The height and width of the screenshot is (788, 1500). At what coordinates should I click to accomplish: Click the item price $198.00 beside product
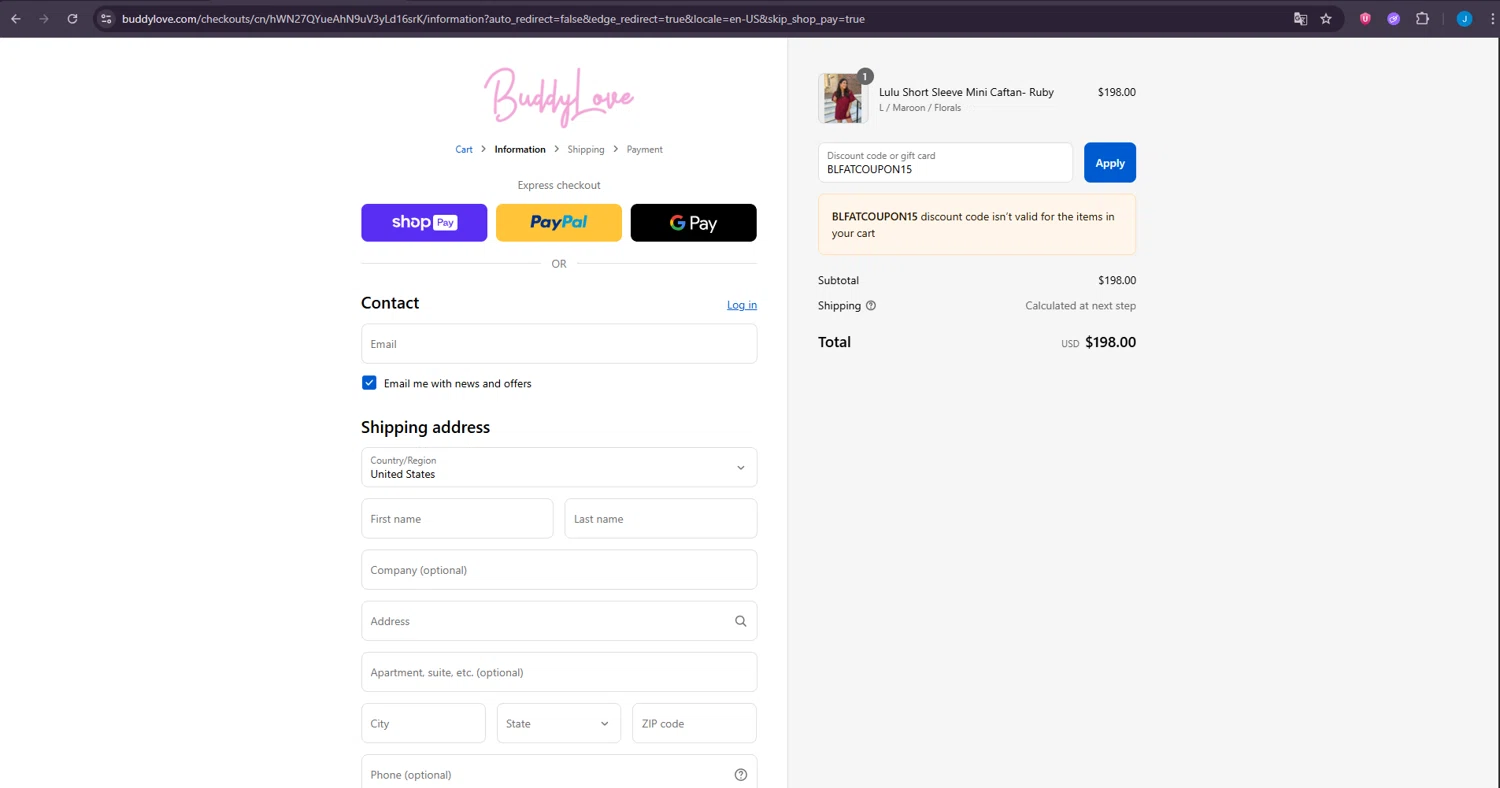(1116, 92)
